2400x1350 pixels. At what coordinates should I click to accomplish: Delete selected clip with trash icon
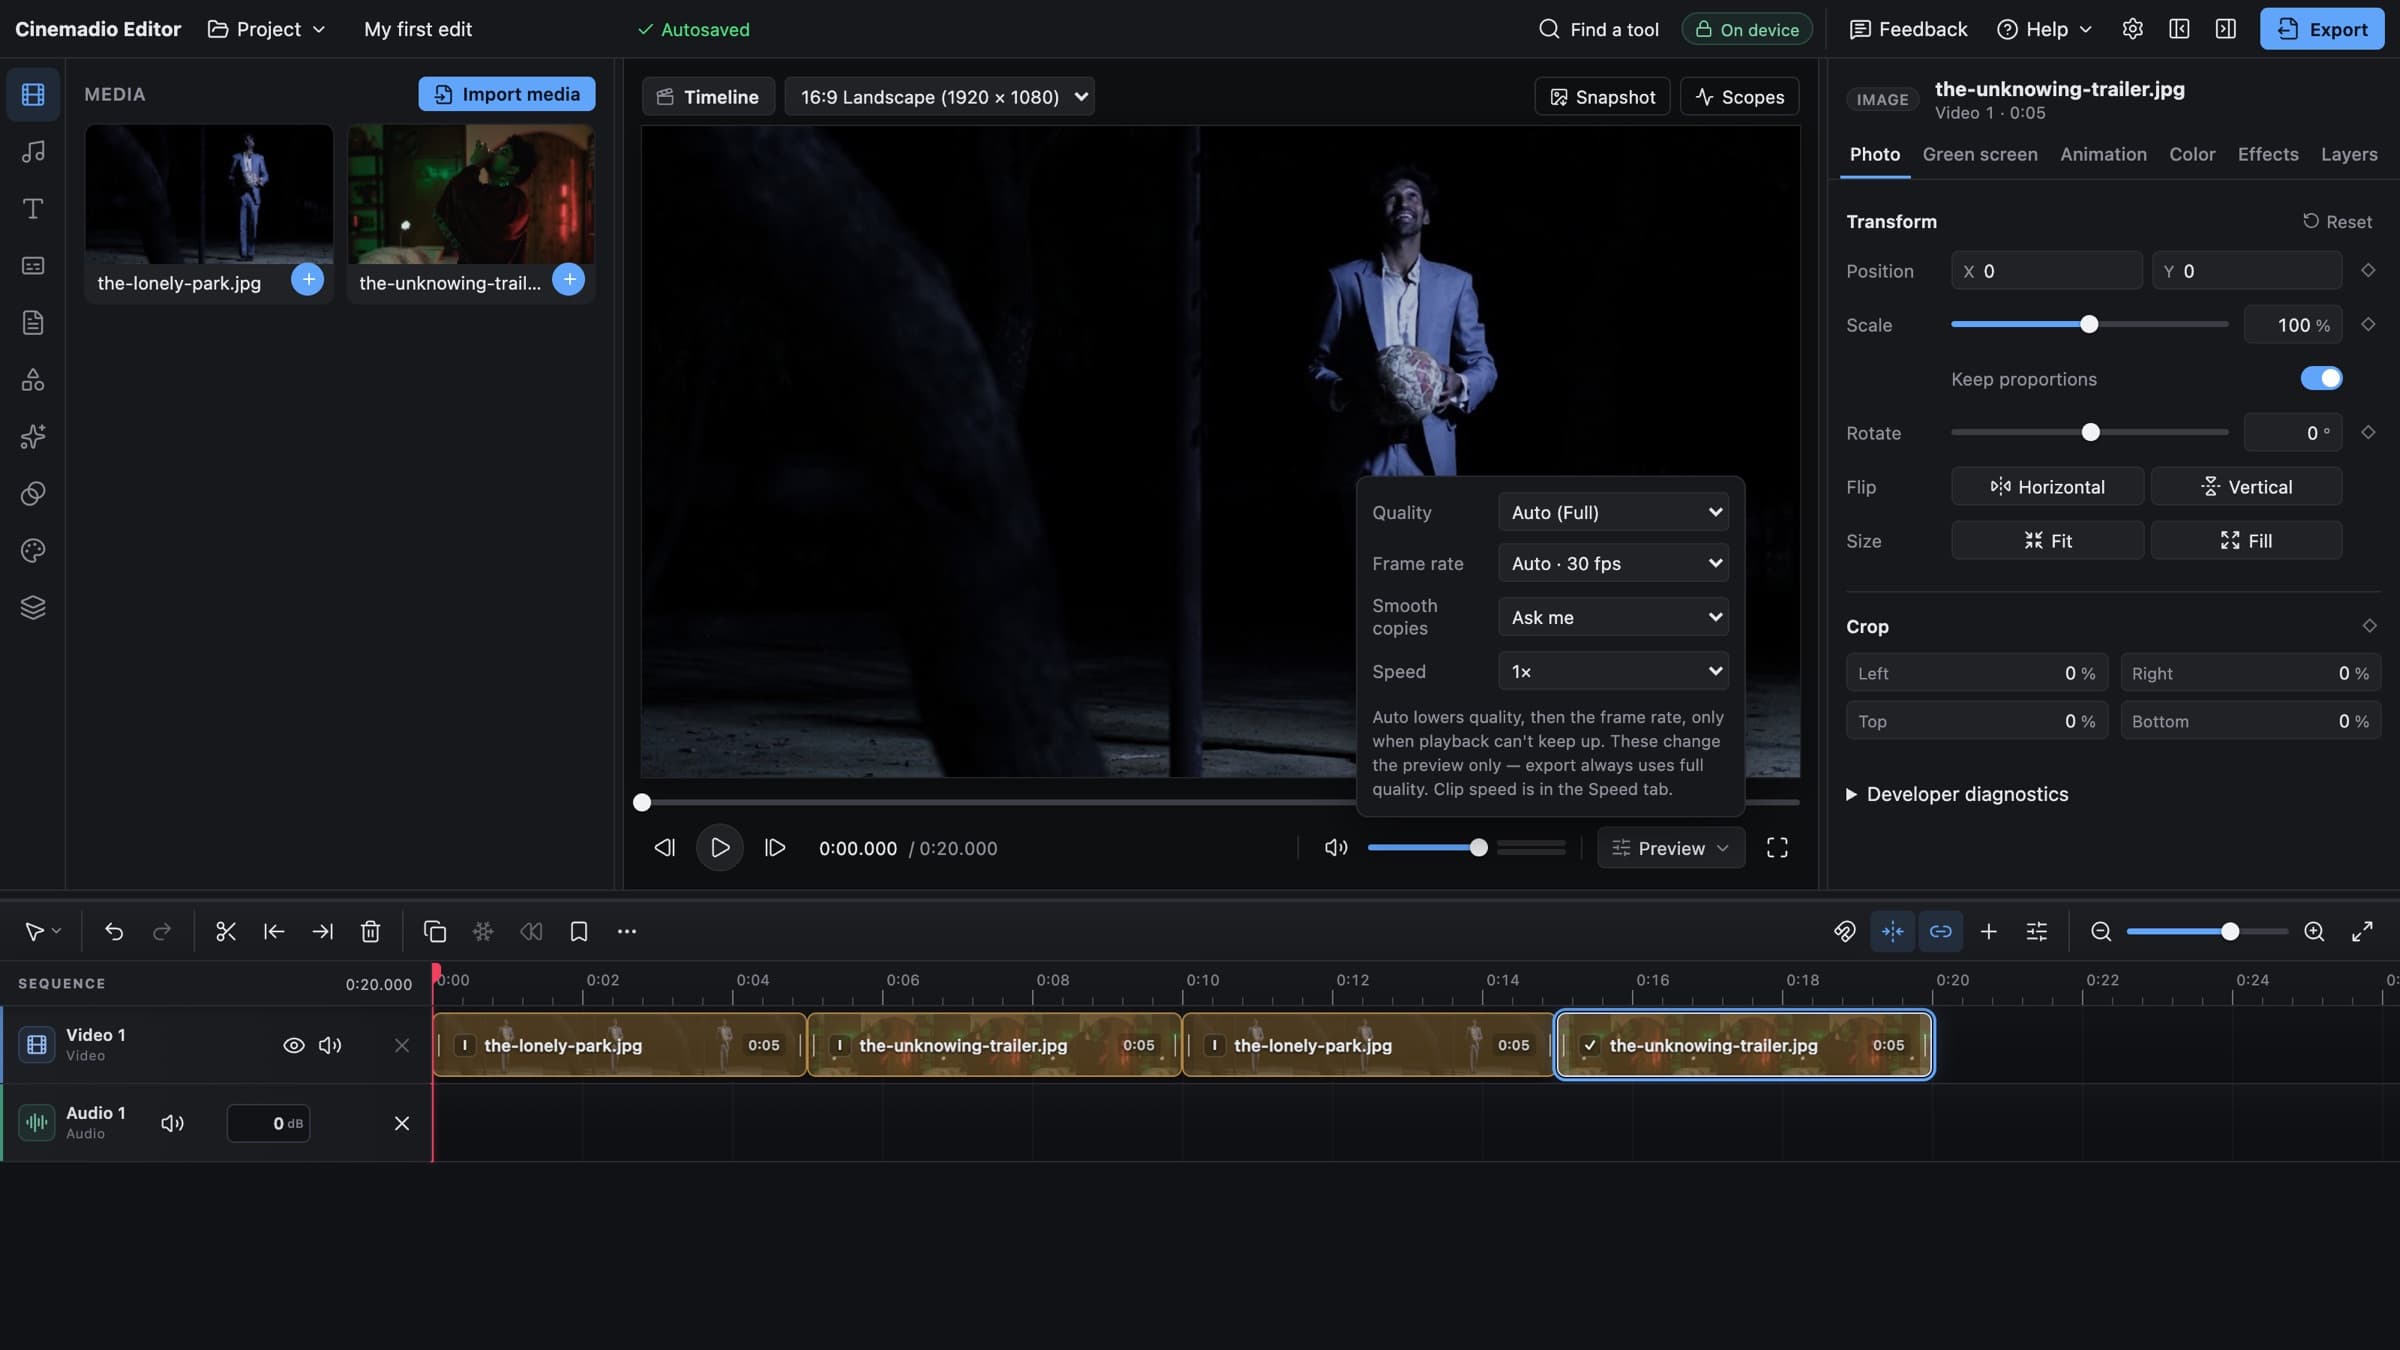370,932
